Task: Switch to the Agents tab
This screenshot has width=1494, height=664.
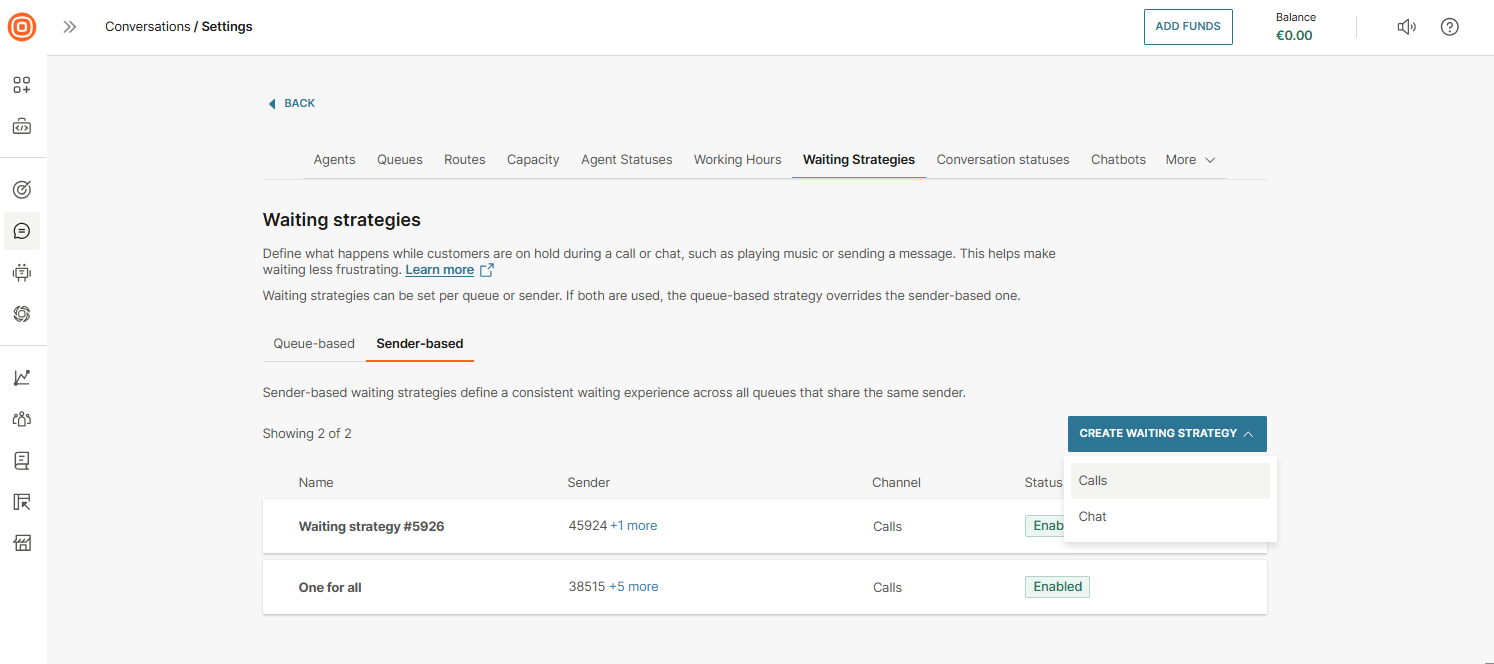Action: [x=334, y=160]
